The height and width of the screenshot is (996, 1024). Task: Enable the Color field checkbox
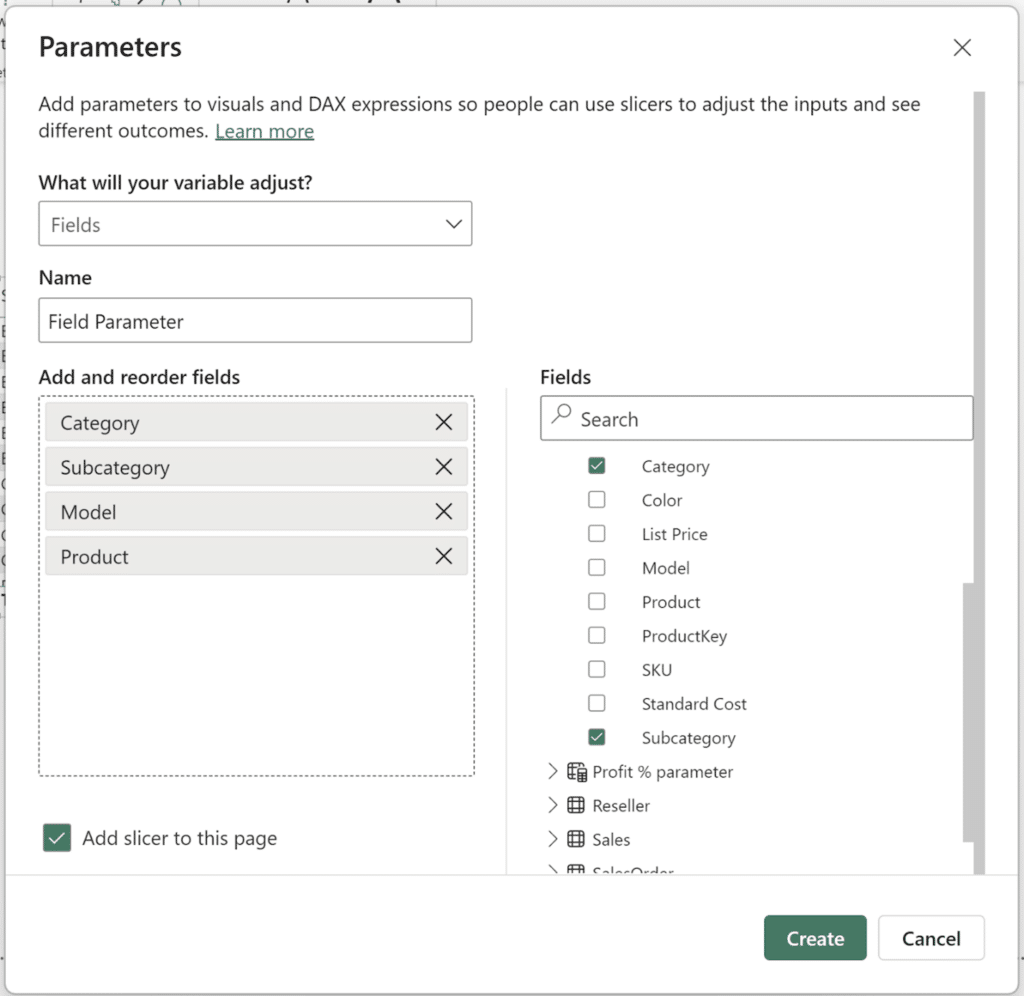(597, 499)
